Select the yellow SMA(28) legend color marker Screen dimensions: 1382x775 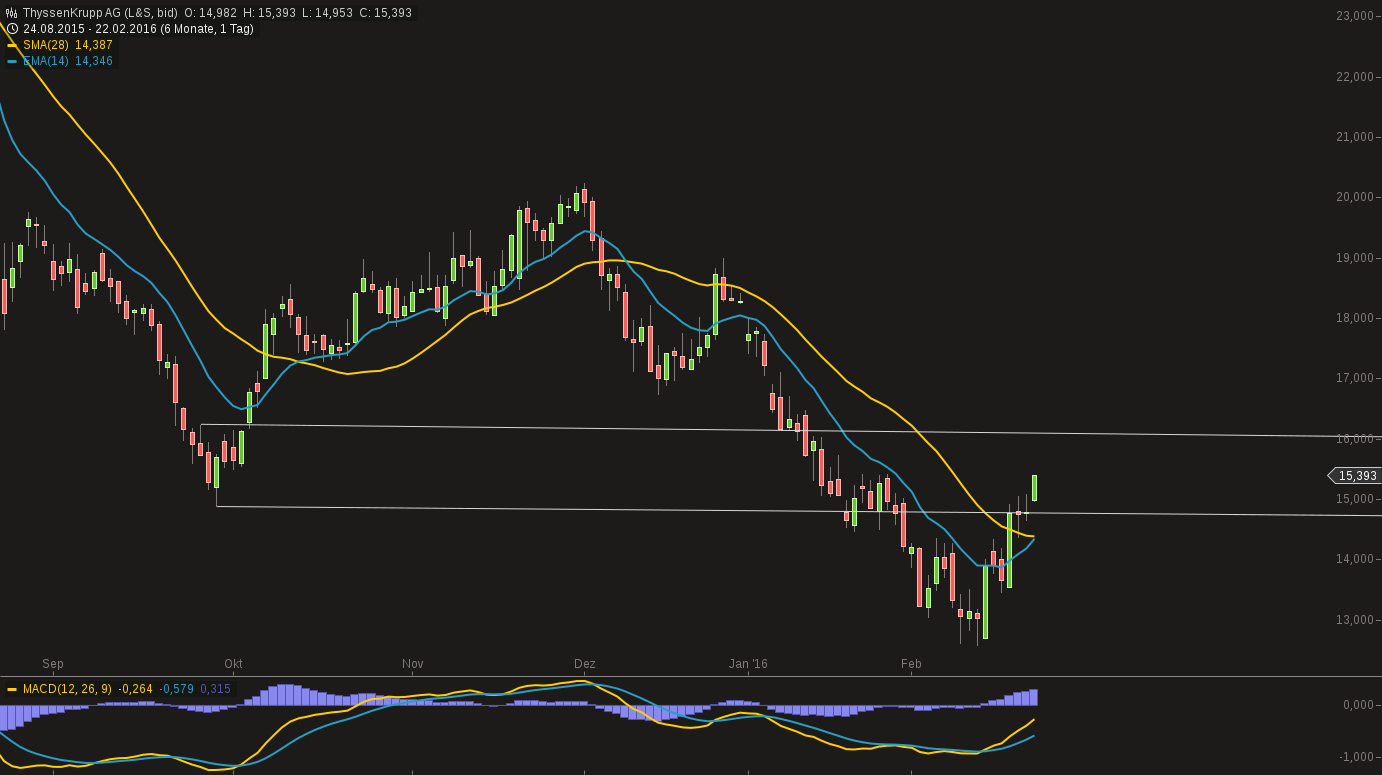pyautogui.click(x=12, y=45)
